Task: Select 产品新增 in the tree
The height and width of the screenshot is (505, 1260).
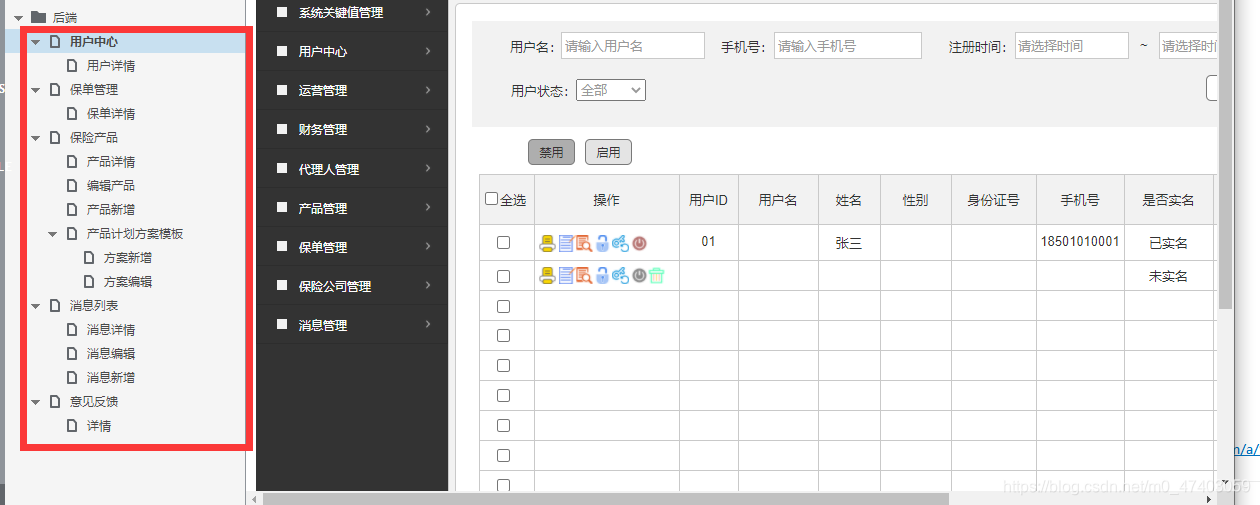Action: 110,210
